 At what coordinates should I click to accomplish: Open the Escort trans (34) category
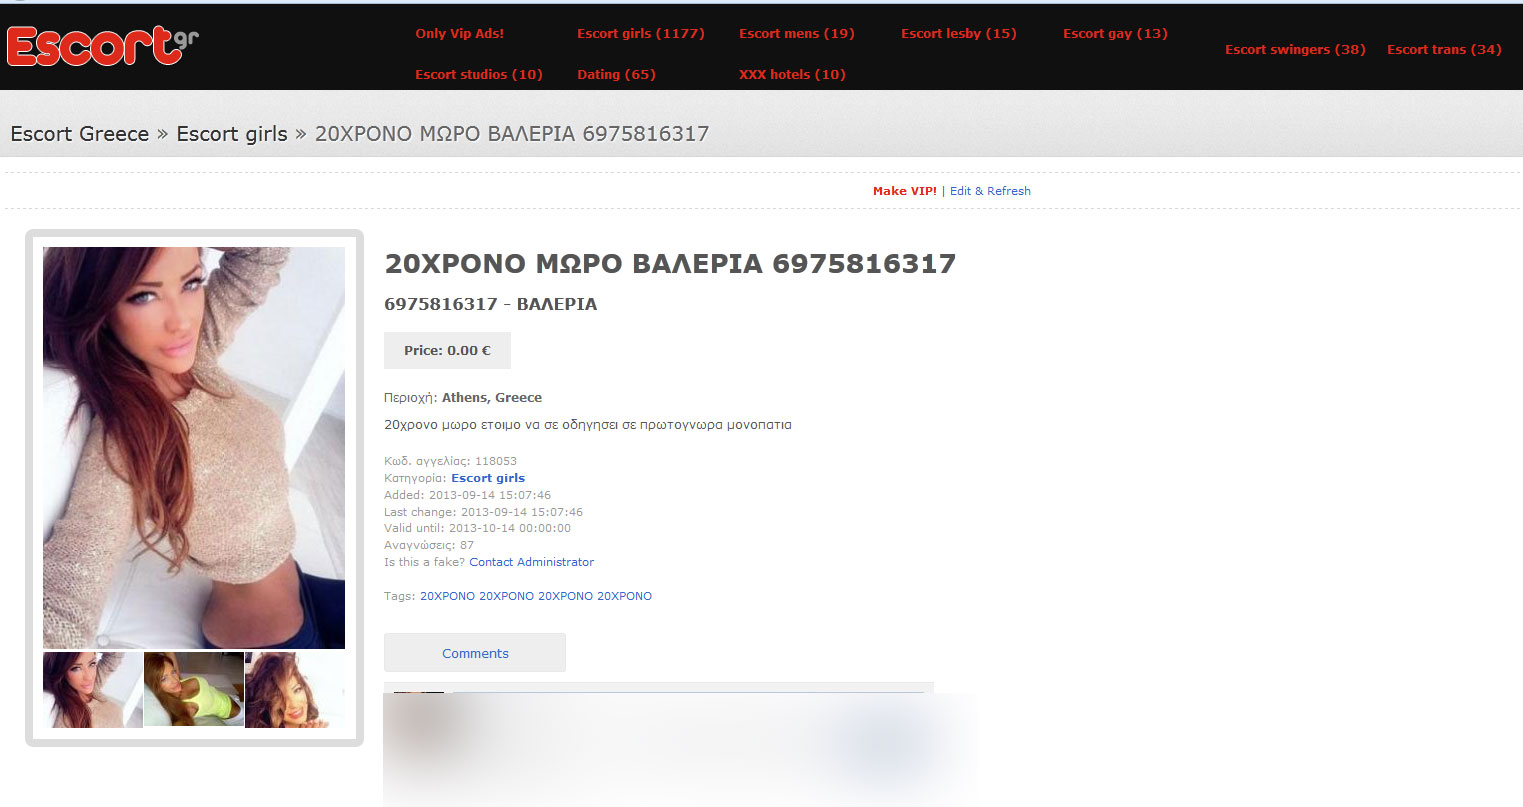[x=1444, y=49]
